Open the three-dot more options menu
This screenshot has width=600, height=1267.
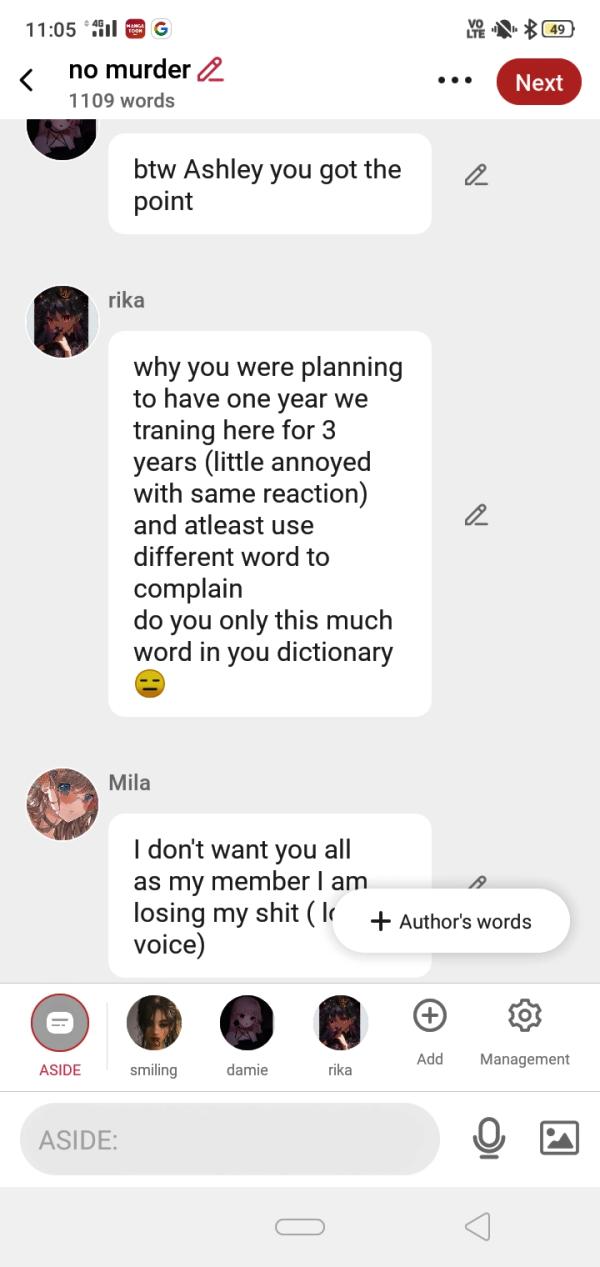[455, 81]
